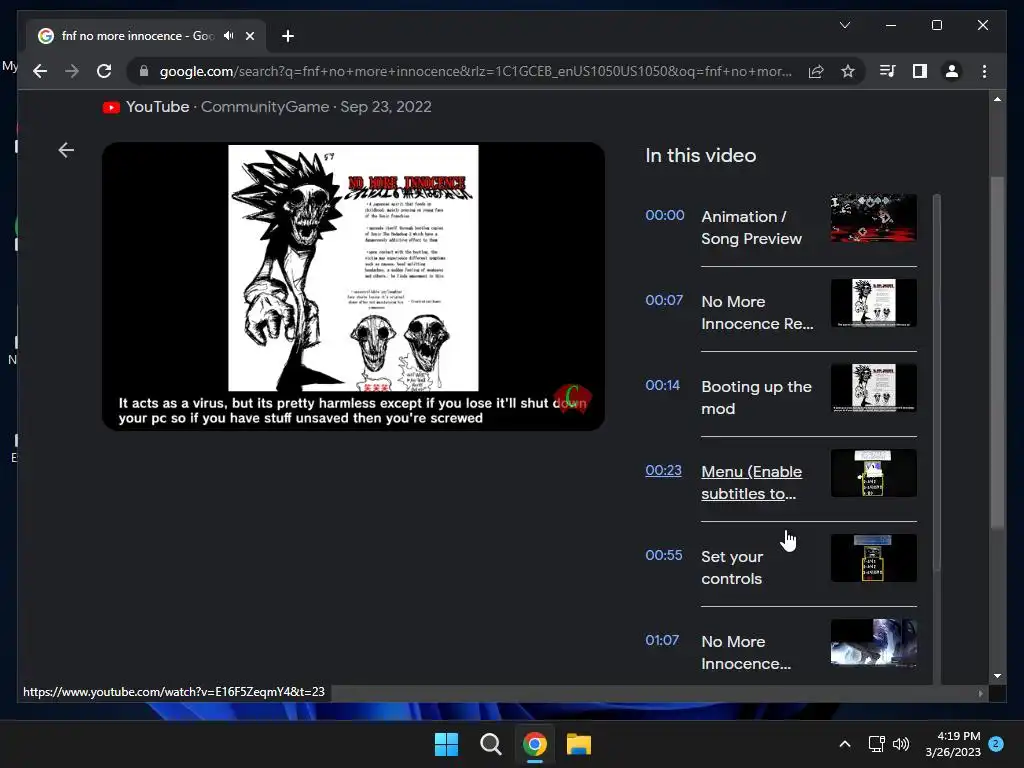1024x768 pixels.
Task: Click the browser forward arrow
Action: (x=72, y=71)
